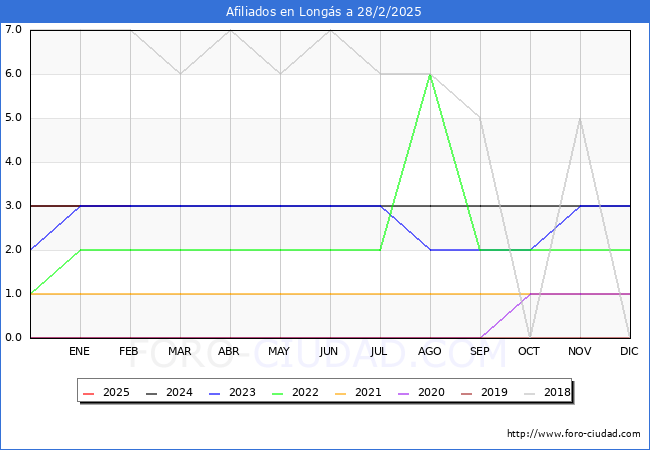Click the SEP month axis label

[480, 351]
